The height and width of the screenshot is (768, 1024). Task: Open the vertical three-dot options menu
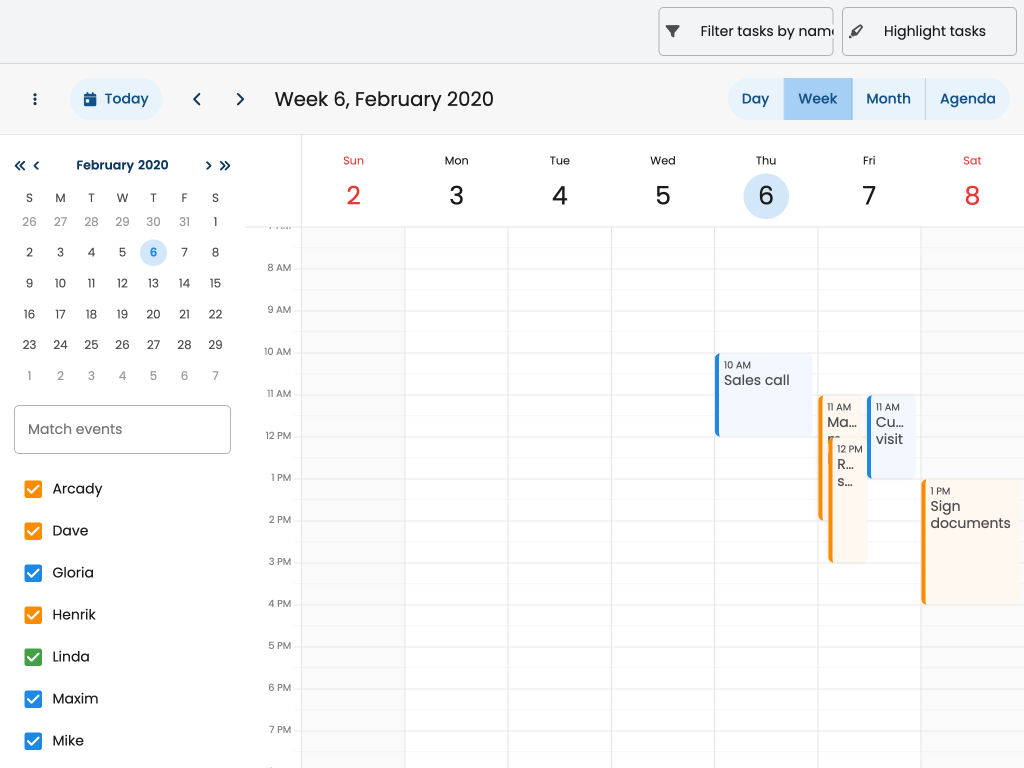(35, 99)
